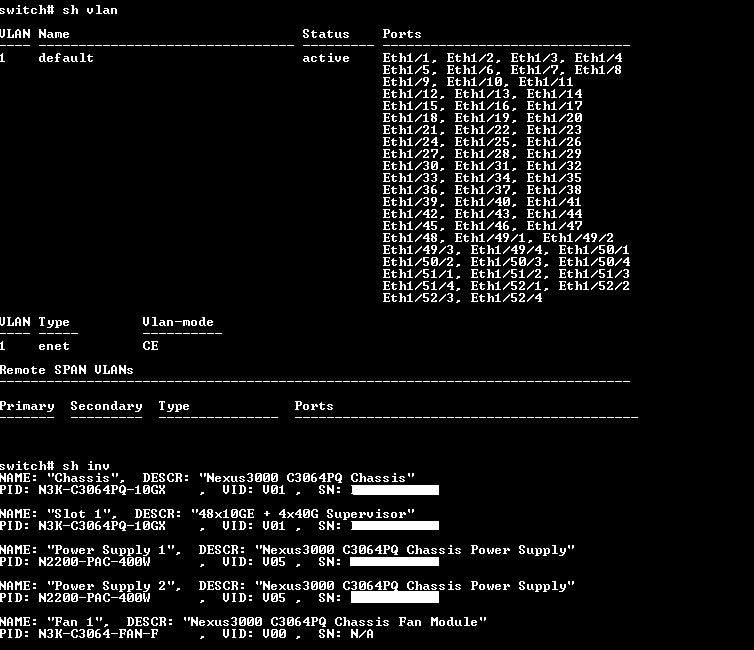Select port 'Eth1/29'
Image resolution: width=754 pixels, height=650 pixels.
(x=554, y=154)
